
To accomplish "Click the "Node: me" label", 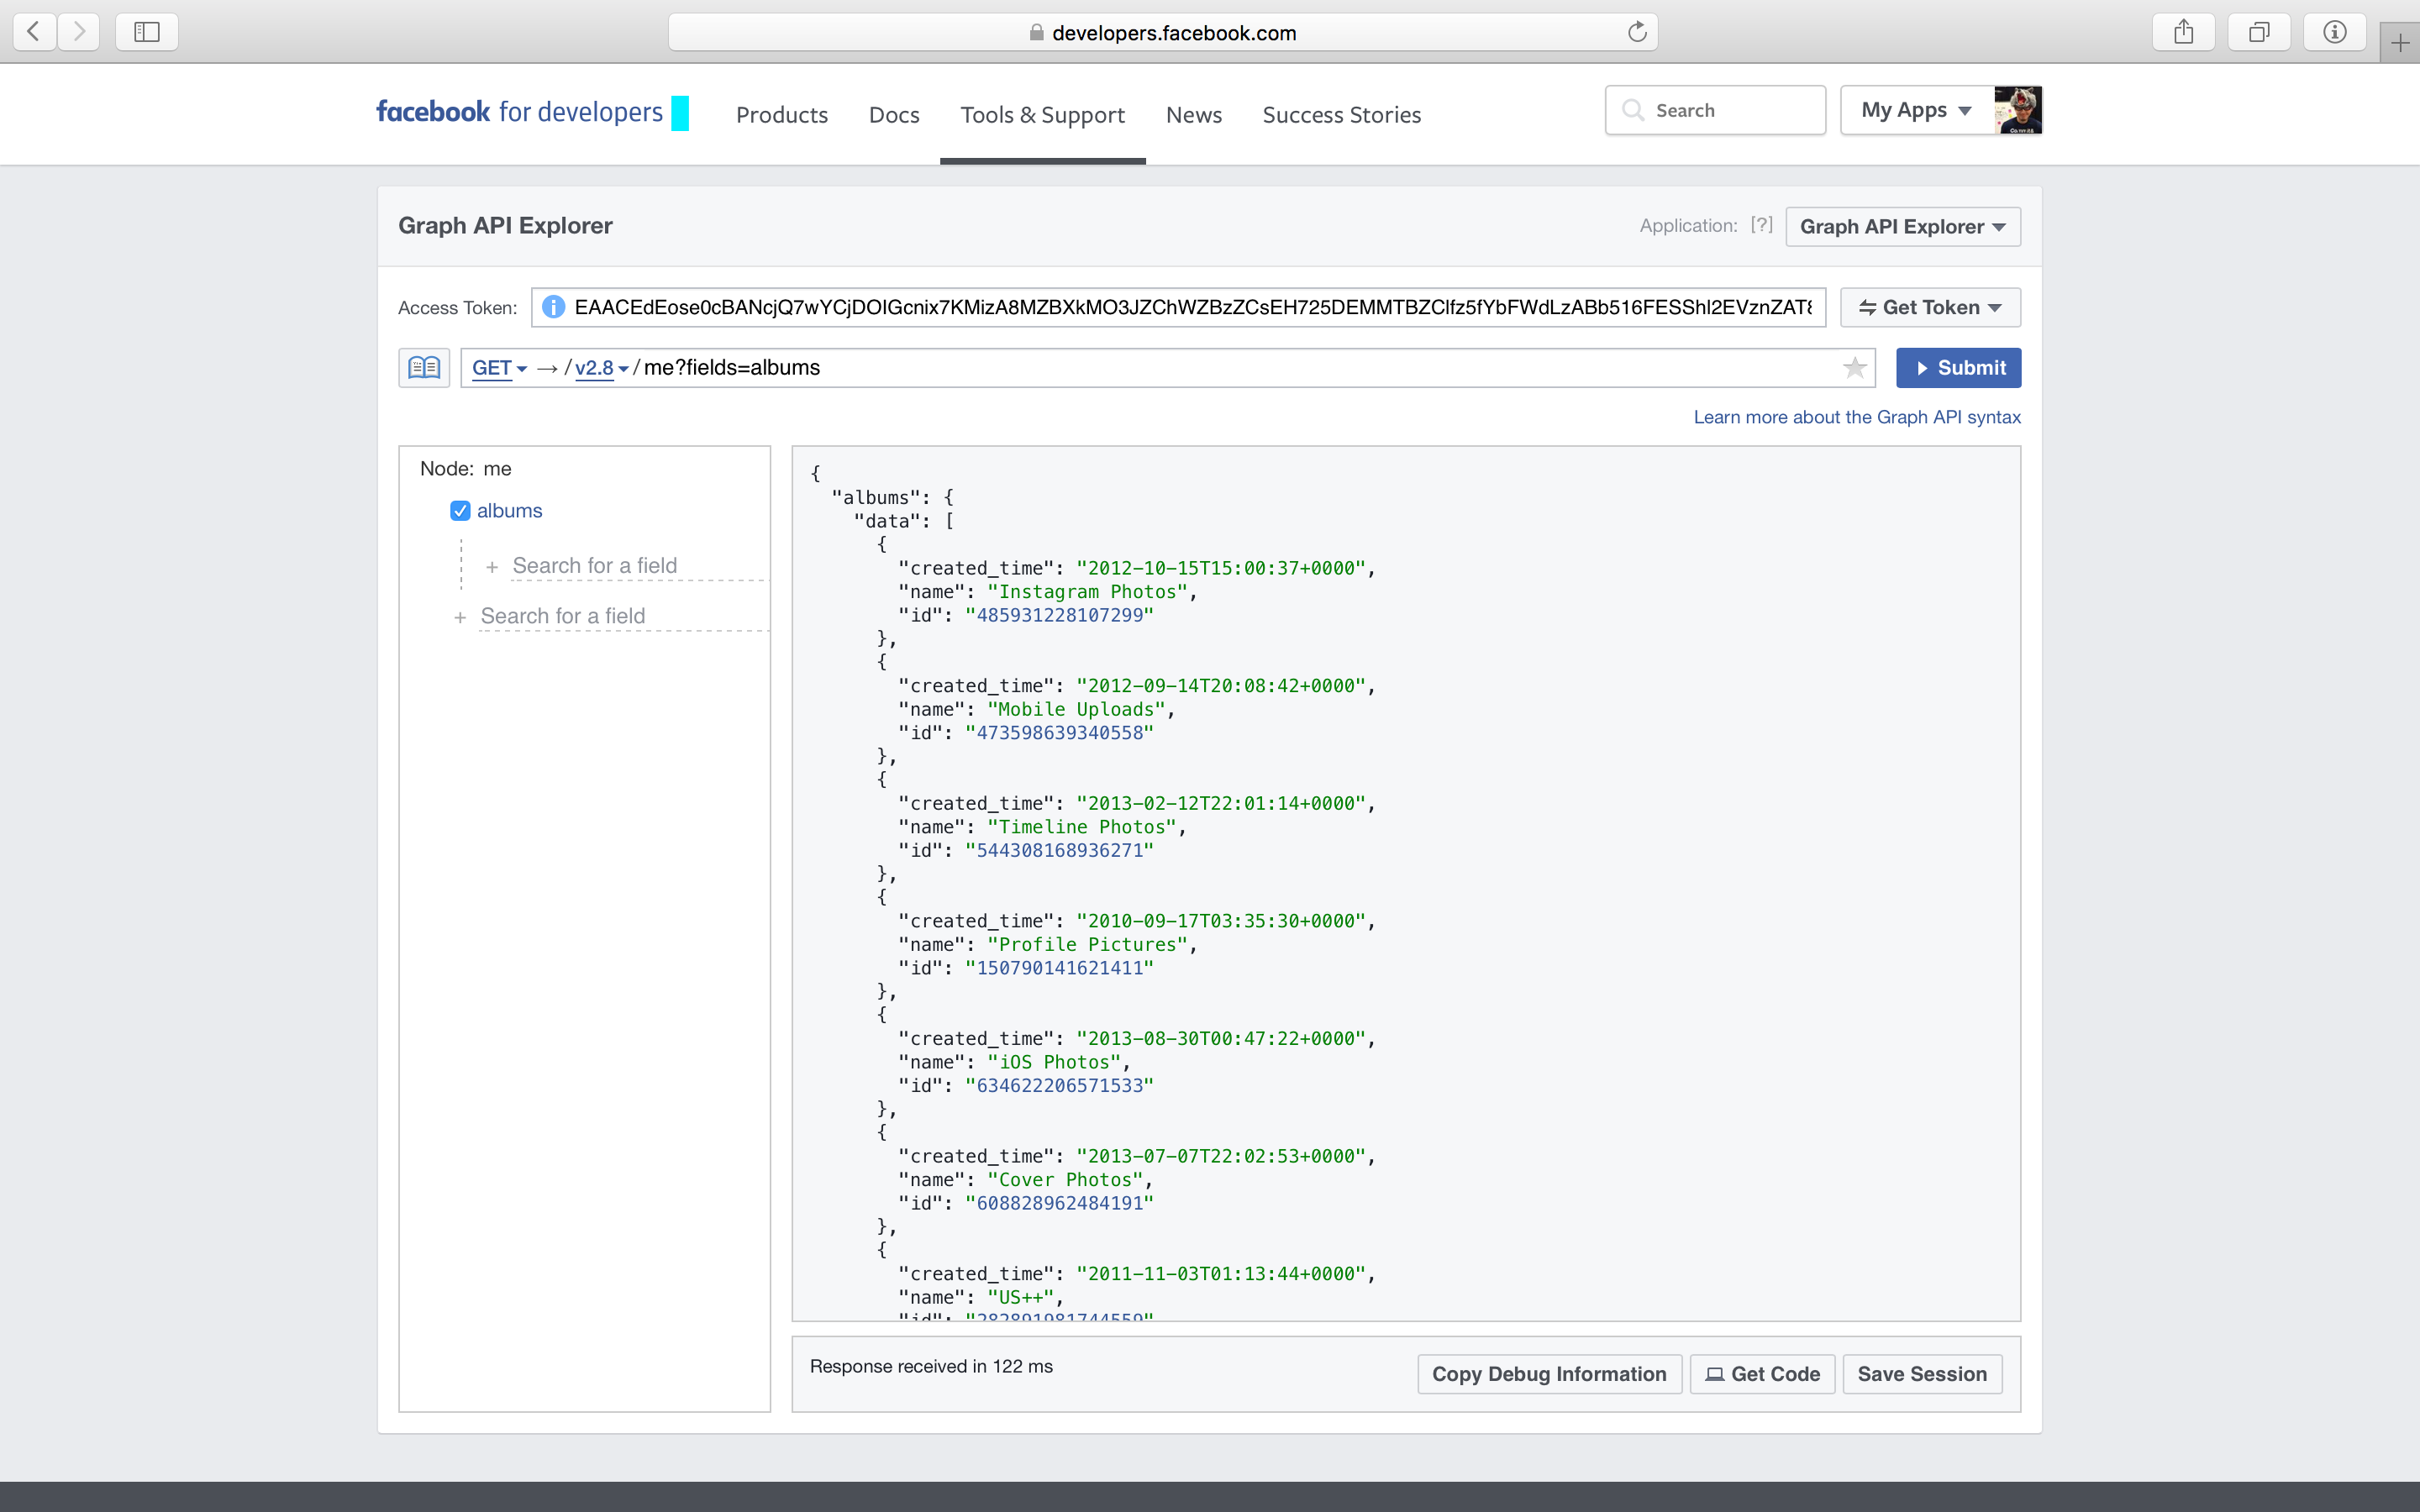I will coord(466,468).
